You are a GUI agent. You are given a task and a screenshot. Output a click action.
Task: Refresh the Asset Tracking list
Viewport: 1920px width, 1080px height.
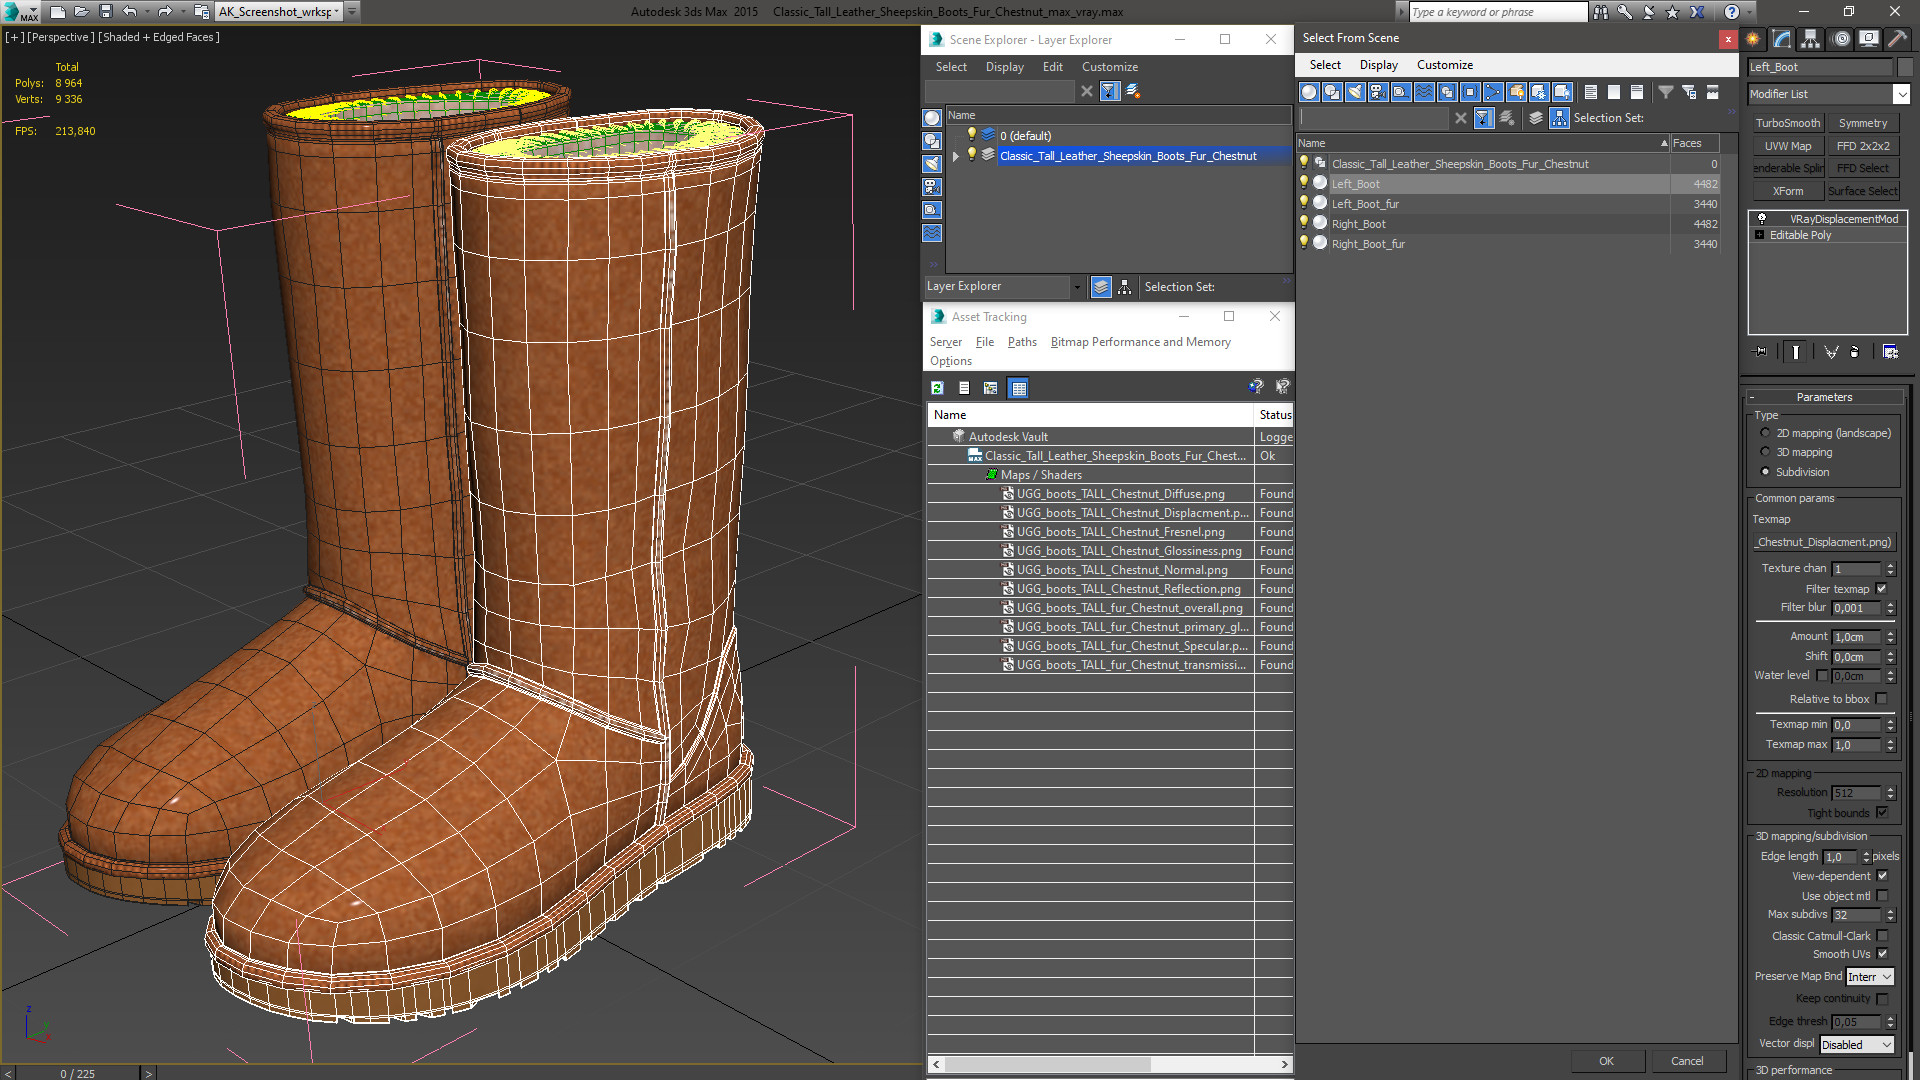click(937, 388)
